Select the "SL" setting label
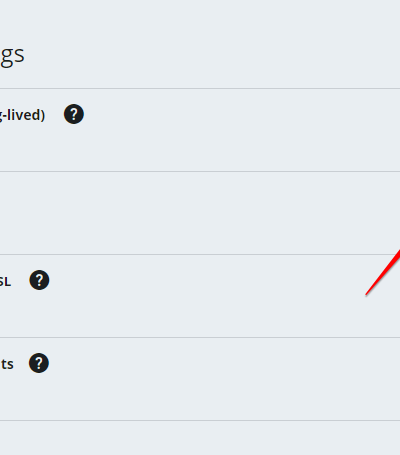Screen dimensions: 400x455 pyautogui.click(x=5, y=282)
